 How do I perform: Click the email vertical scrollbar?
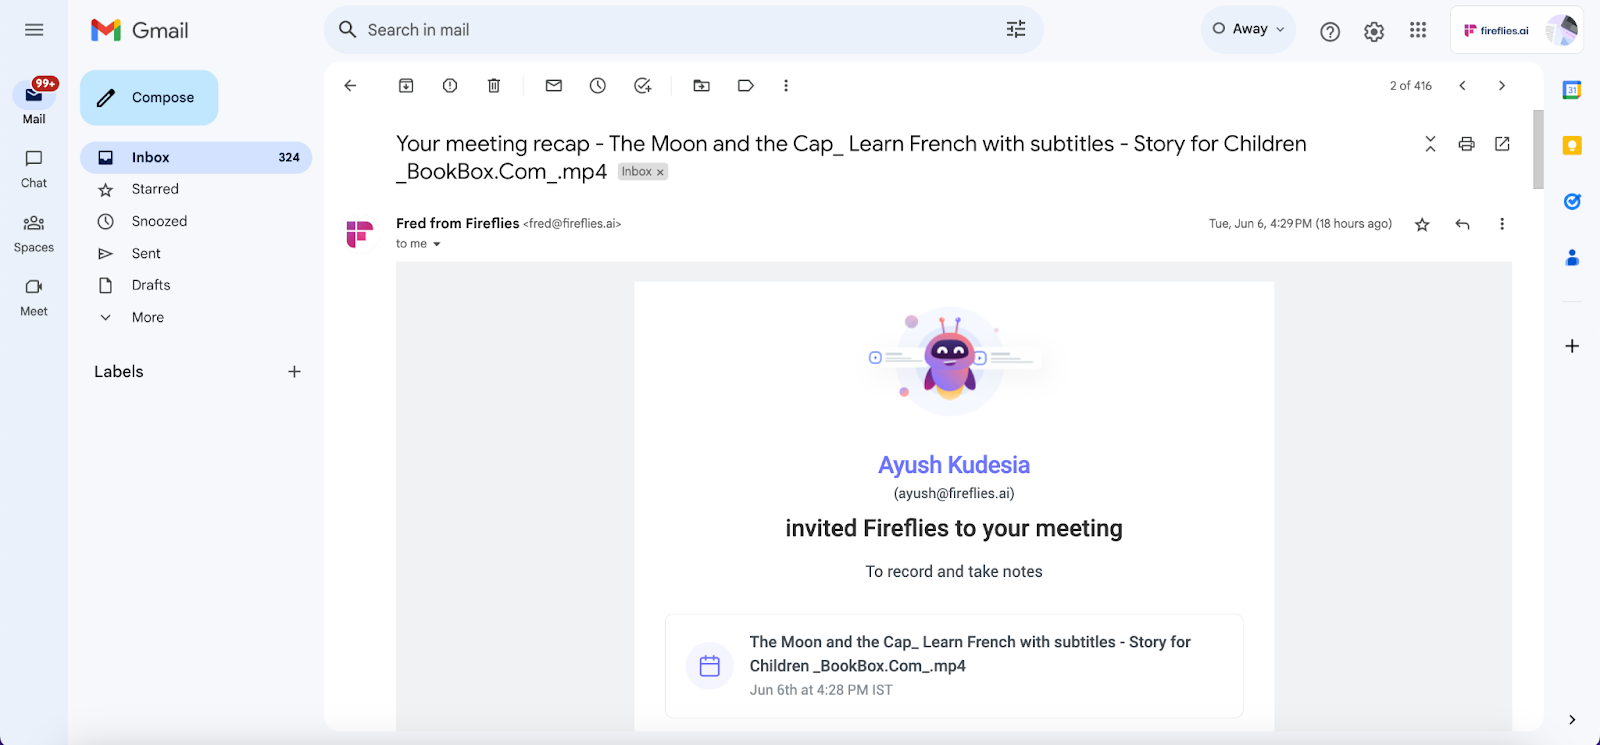(x=1538, y=149)
